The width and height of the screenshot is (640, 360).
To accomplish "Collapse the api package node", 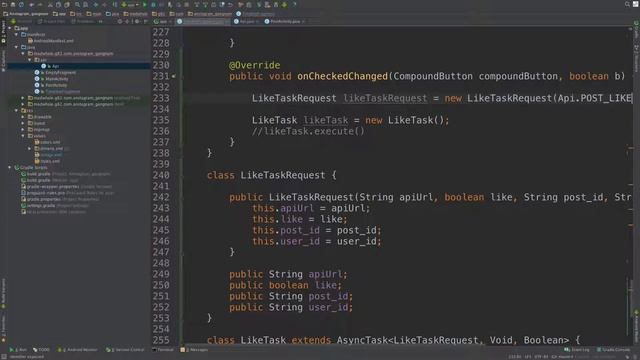I will [x=29, y=60].
